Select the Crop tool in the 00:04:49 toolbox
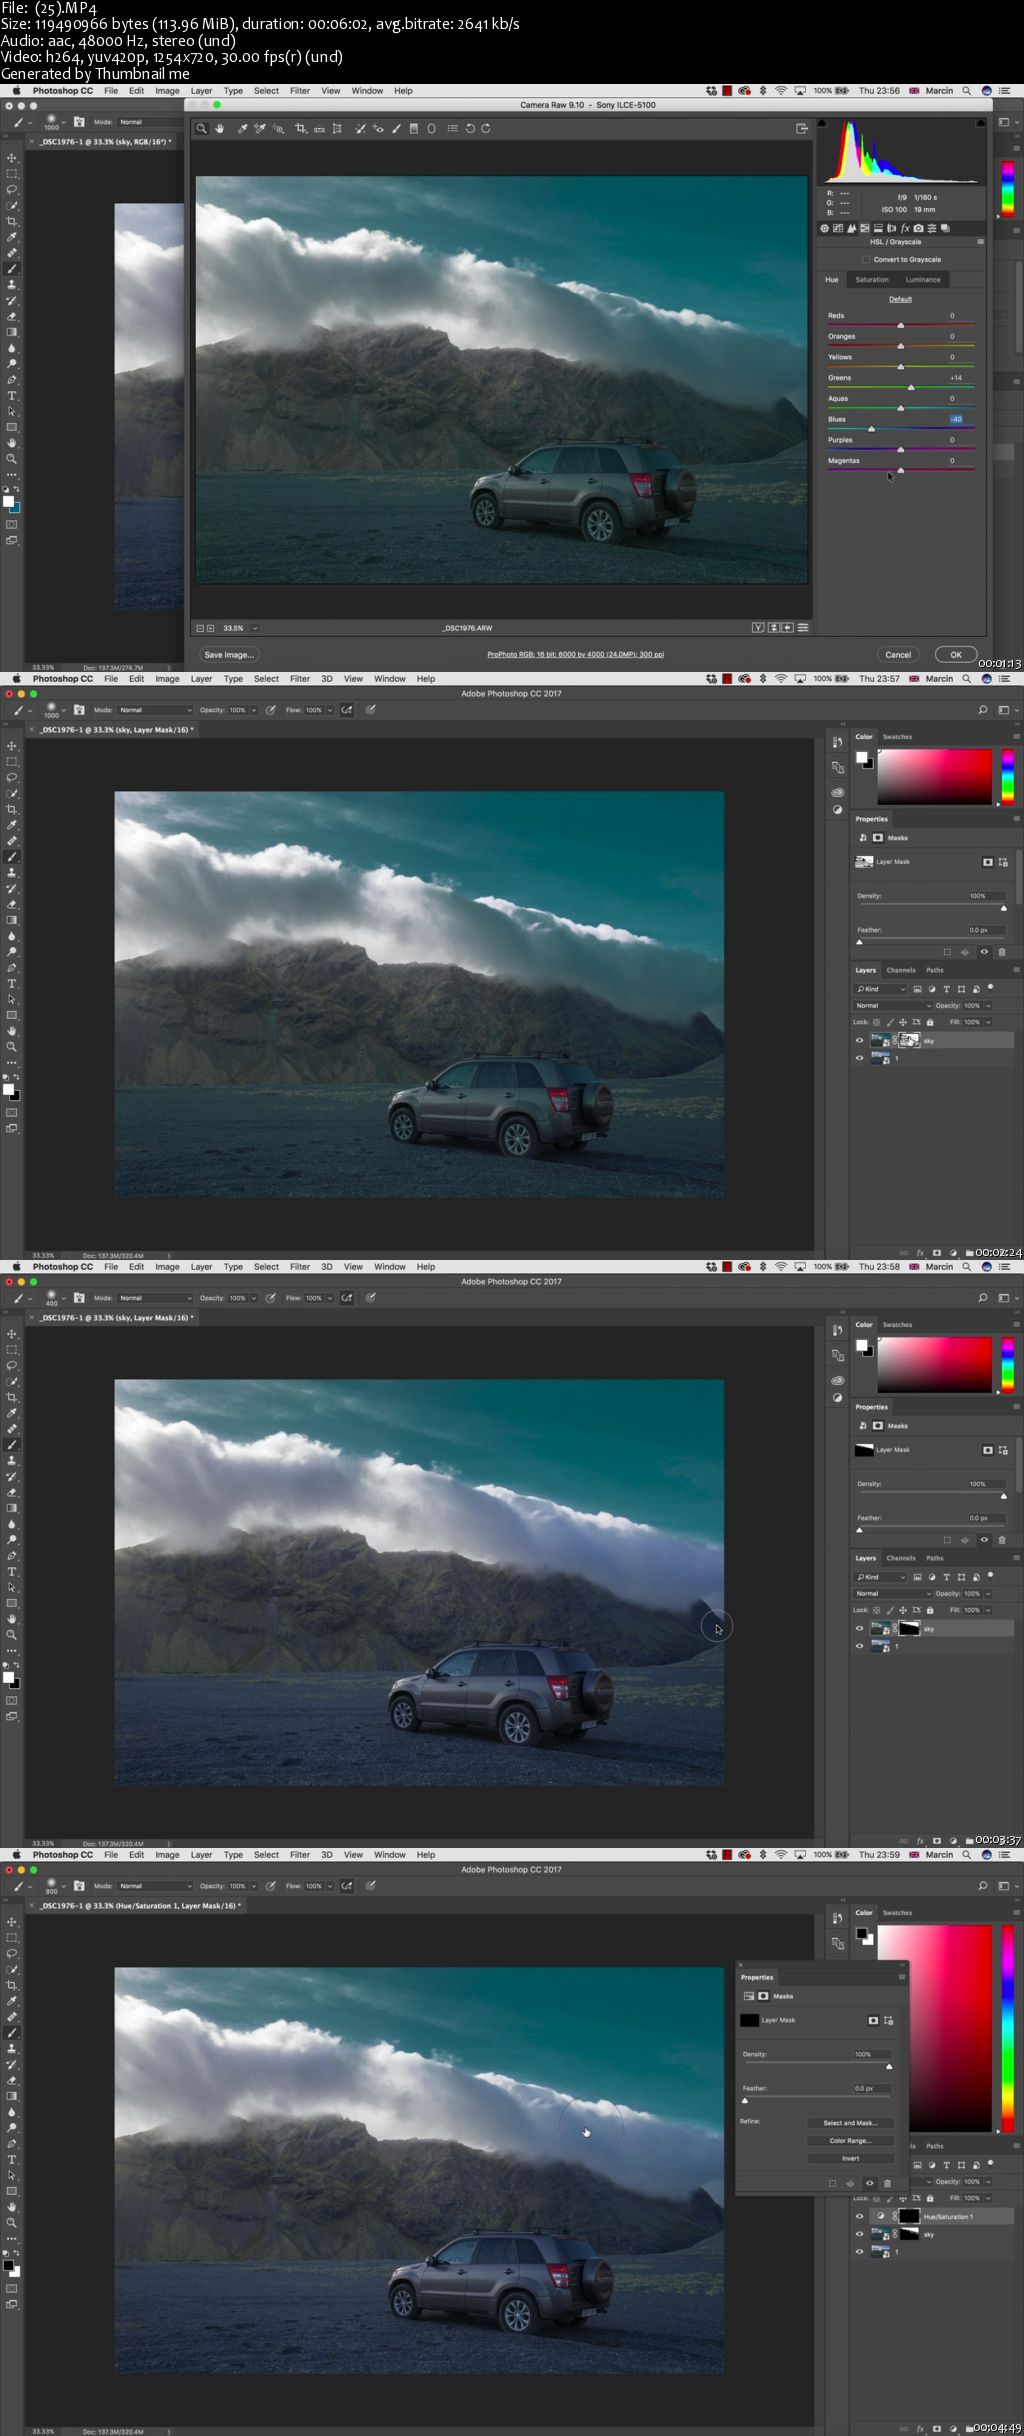Screen dimensions: 1024x2436 click(12, 1985)
